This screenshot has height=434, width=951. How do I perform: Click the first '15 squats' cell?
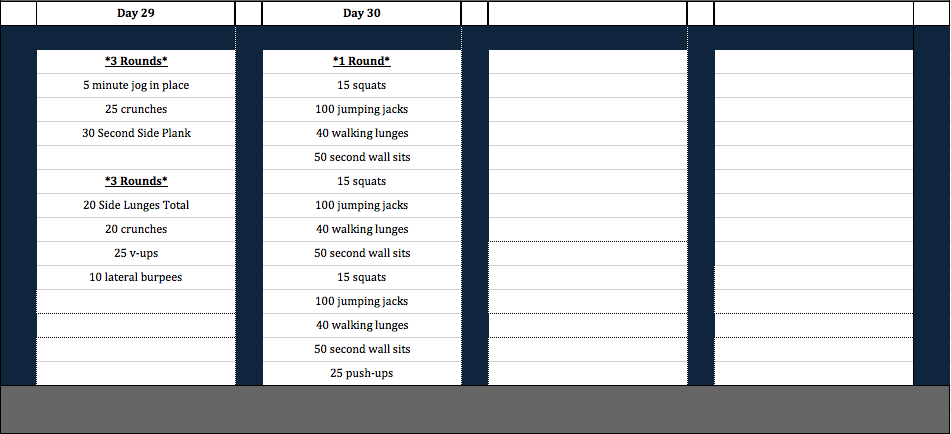pos(361,85)
